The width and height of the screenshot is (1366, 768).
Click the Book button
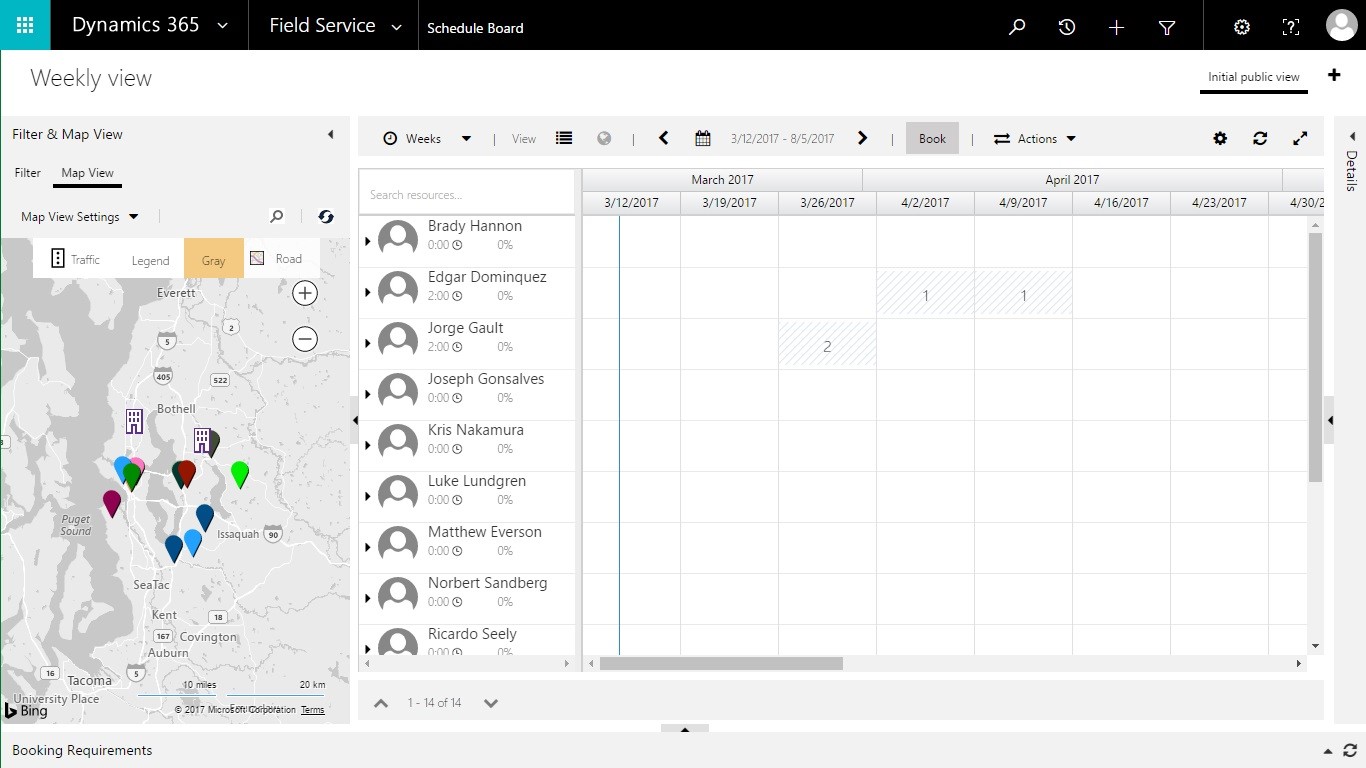[932, 139]
